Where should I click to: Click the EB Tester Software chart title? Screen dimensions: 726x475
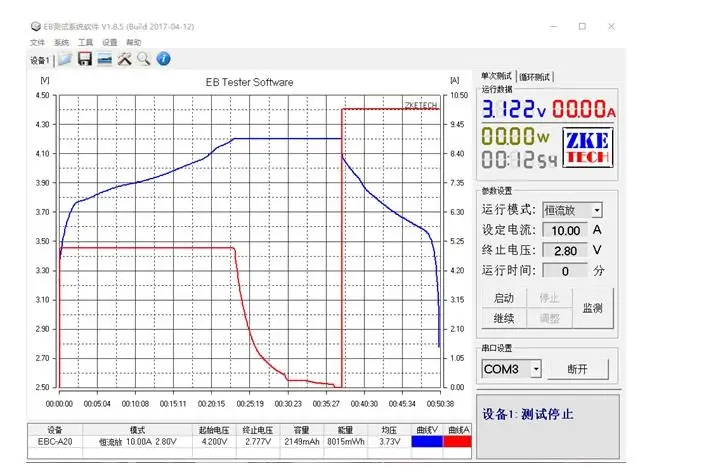click(250, 82)
